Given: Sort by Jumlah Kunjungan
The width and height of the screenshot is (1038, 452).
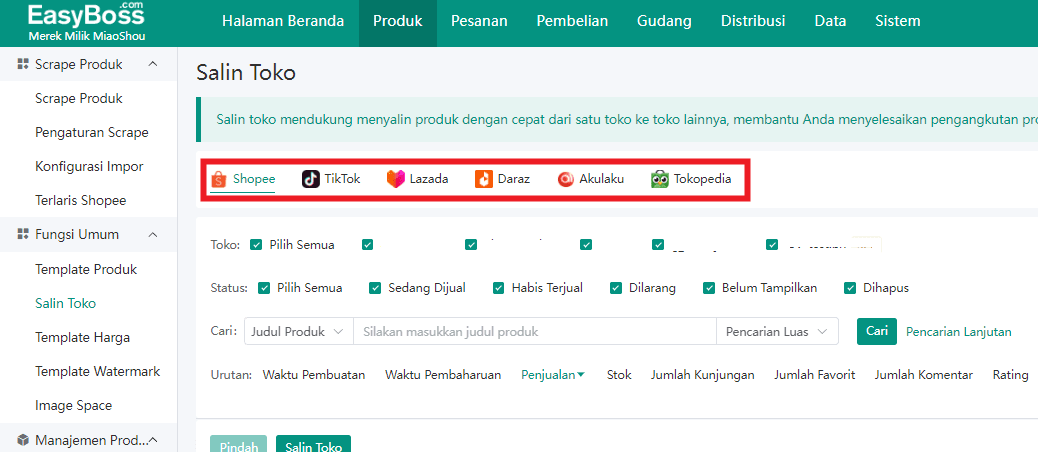Looking at the screenshot, I should click(702, 375).
